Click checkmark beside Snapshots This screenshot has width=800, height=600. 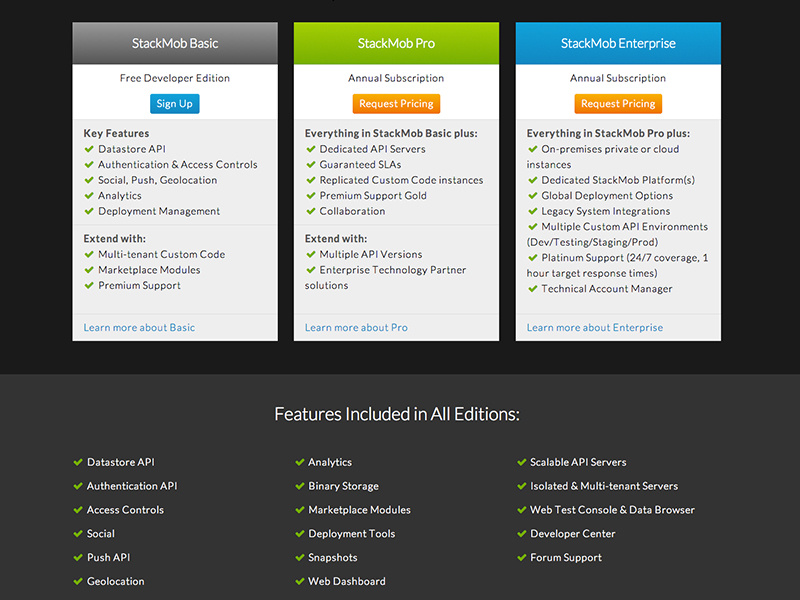[300, 558]
